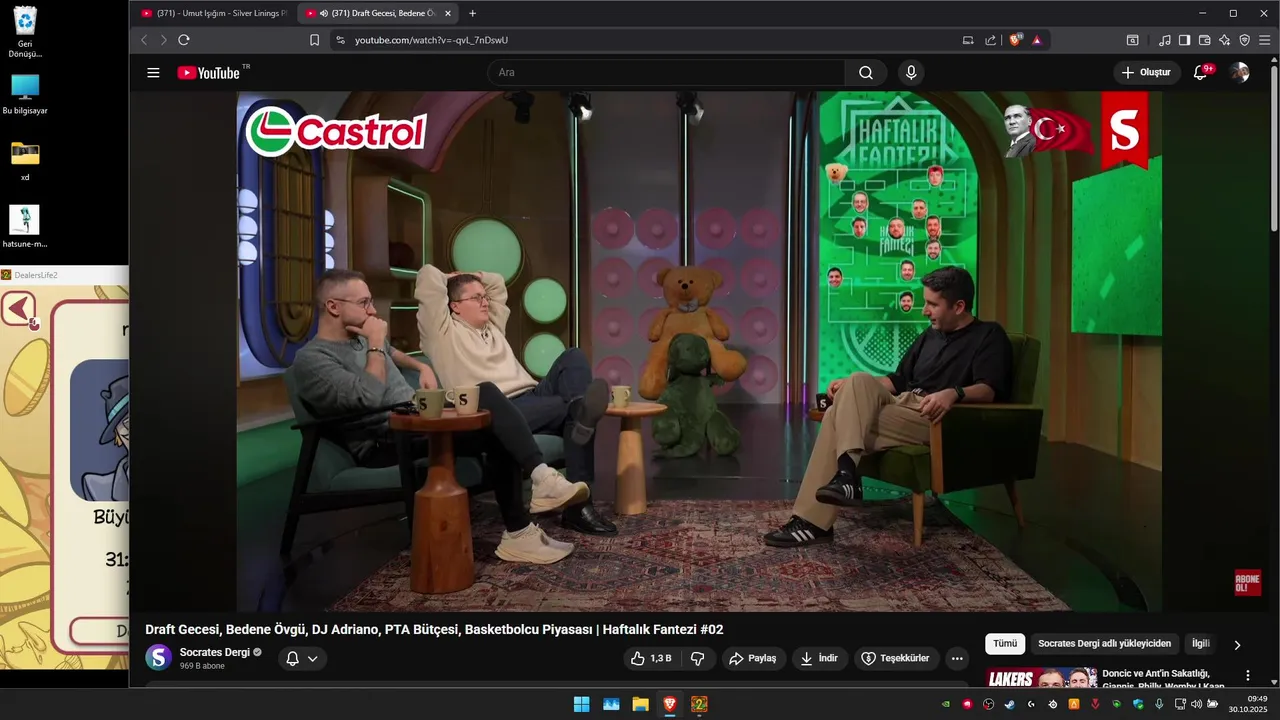Switch to Umut Işığım Silver Linings tab

click(x=214, y=13)
